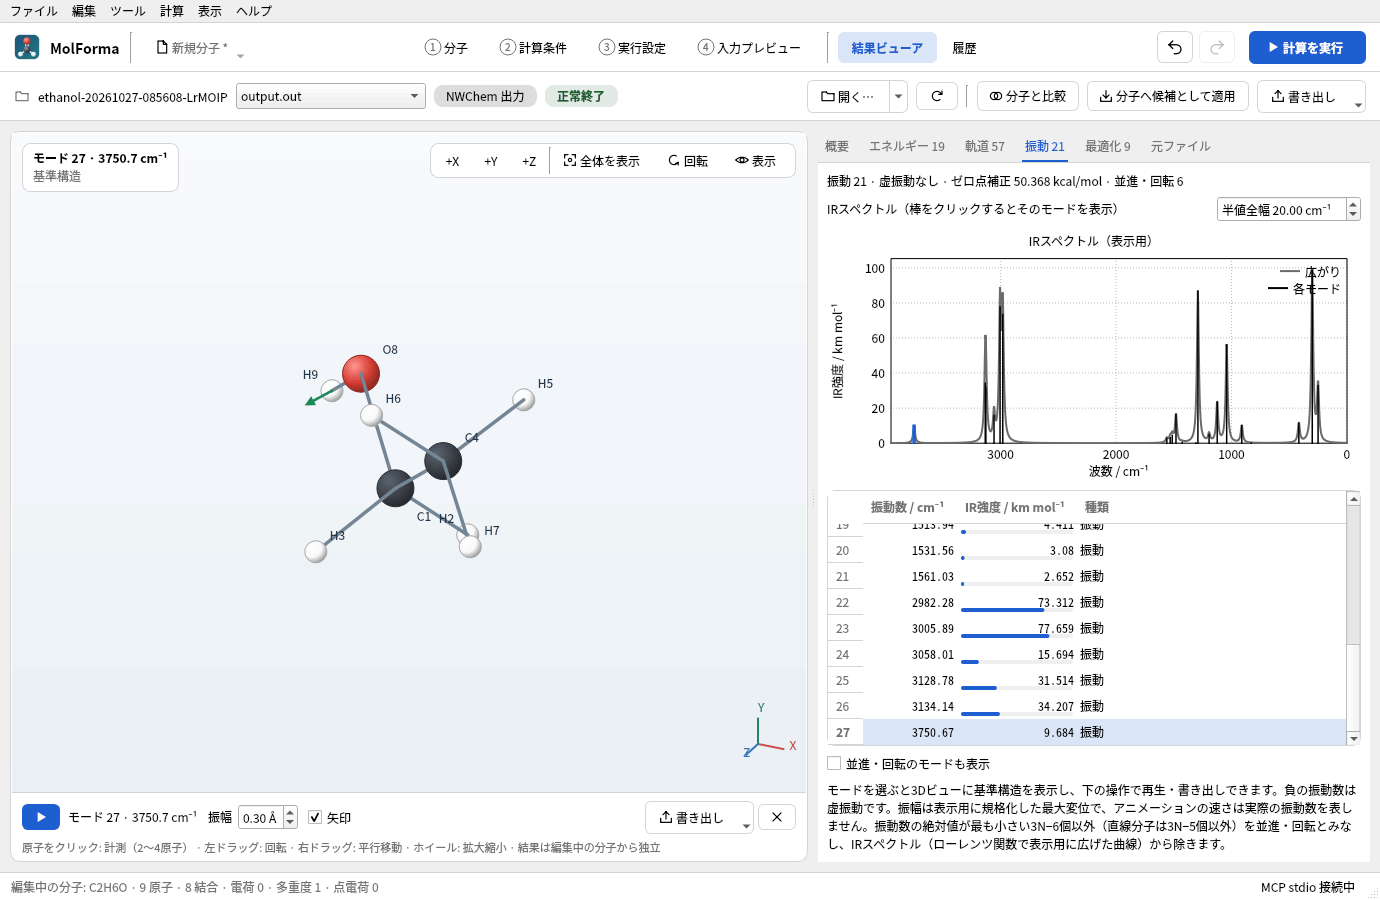Click the redo arrow button

[x=1217, y=47]
